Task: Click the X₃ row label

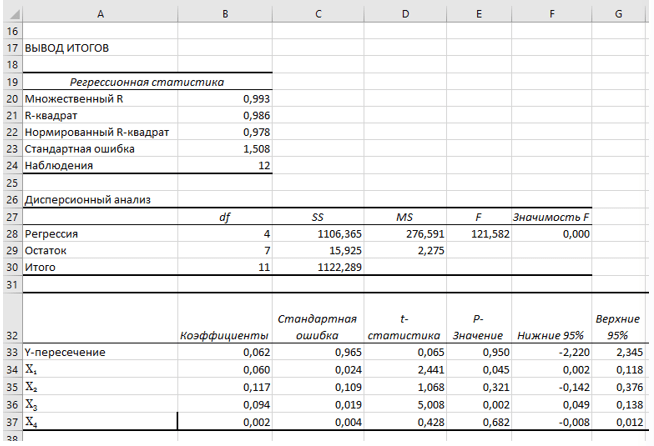Action: point(100,405)
